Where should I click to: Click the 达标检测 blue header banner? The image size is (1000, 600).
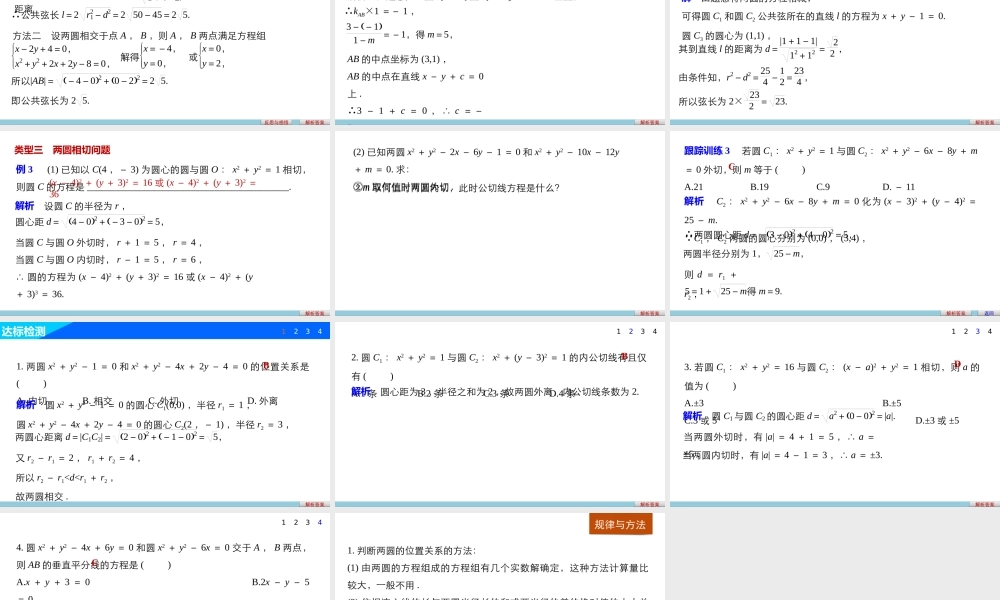165,331
